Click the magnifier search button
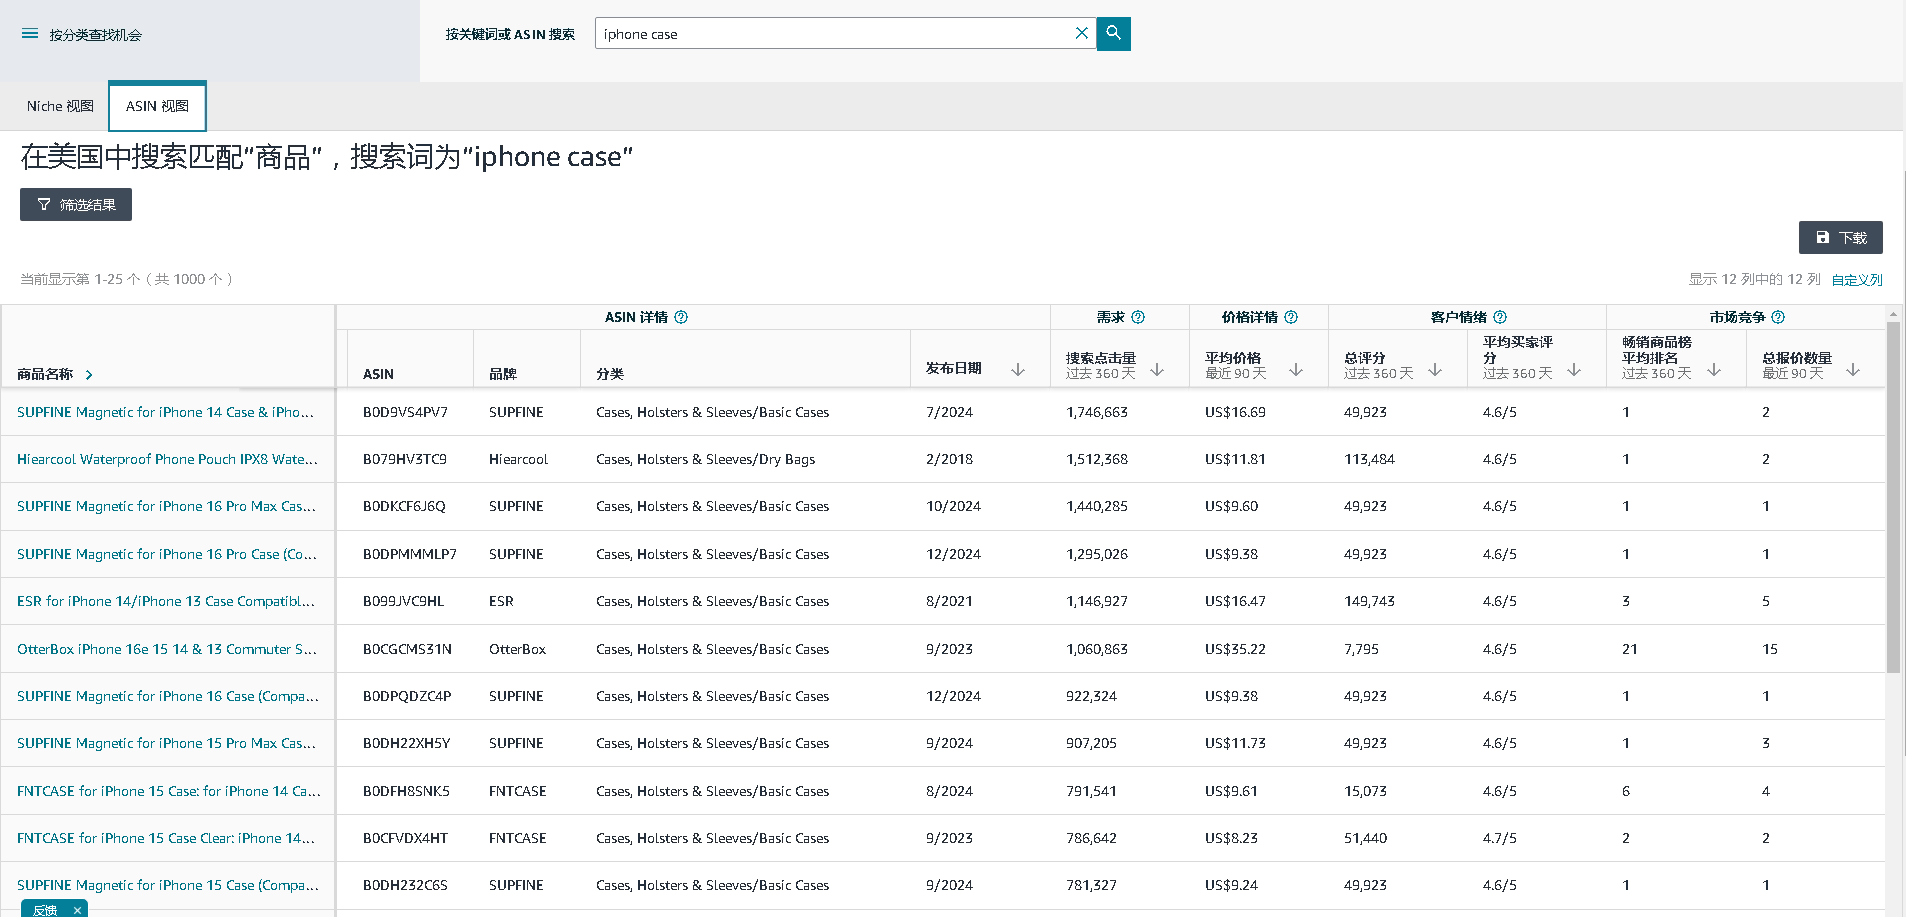1906x917 pixels. [x=1113, y=33]
